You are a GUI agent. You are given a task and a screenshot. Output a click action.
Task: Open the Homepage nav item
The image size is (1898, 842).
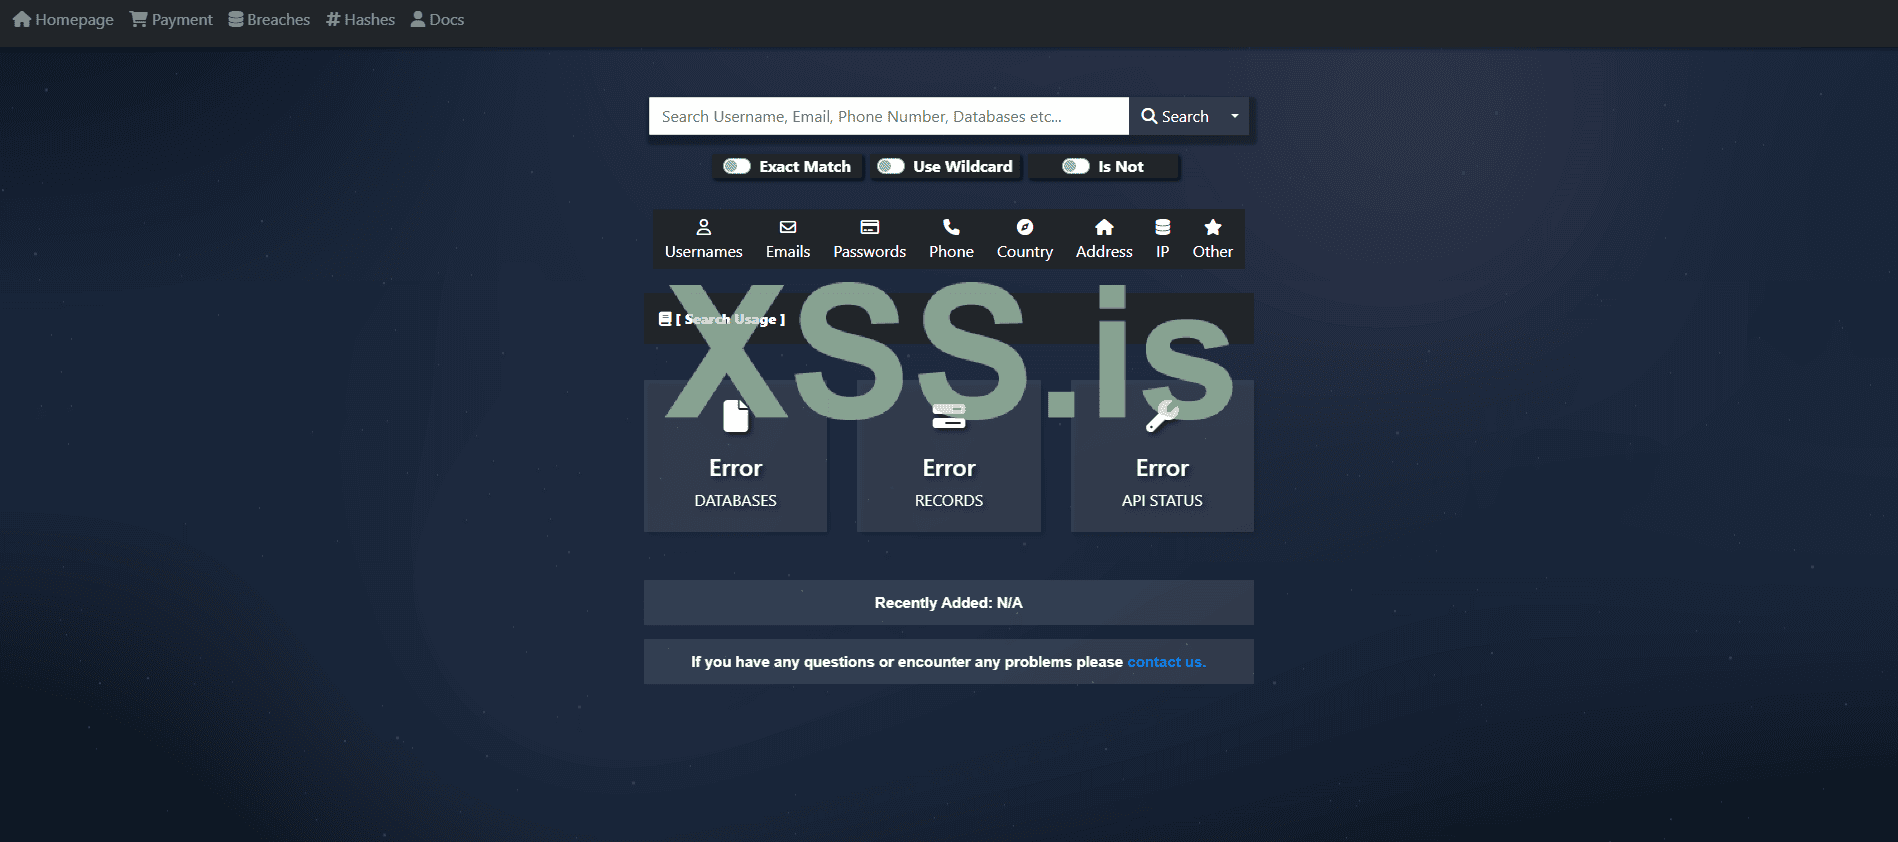coord(63,19)
